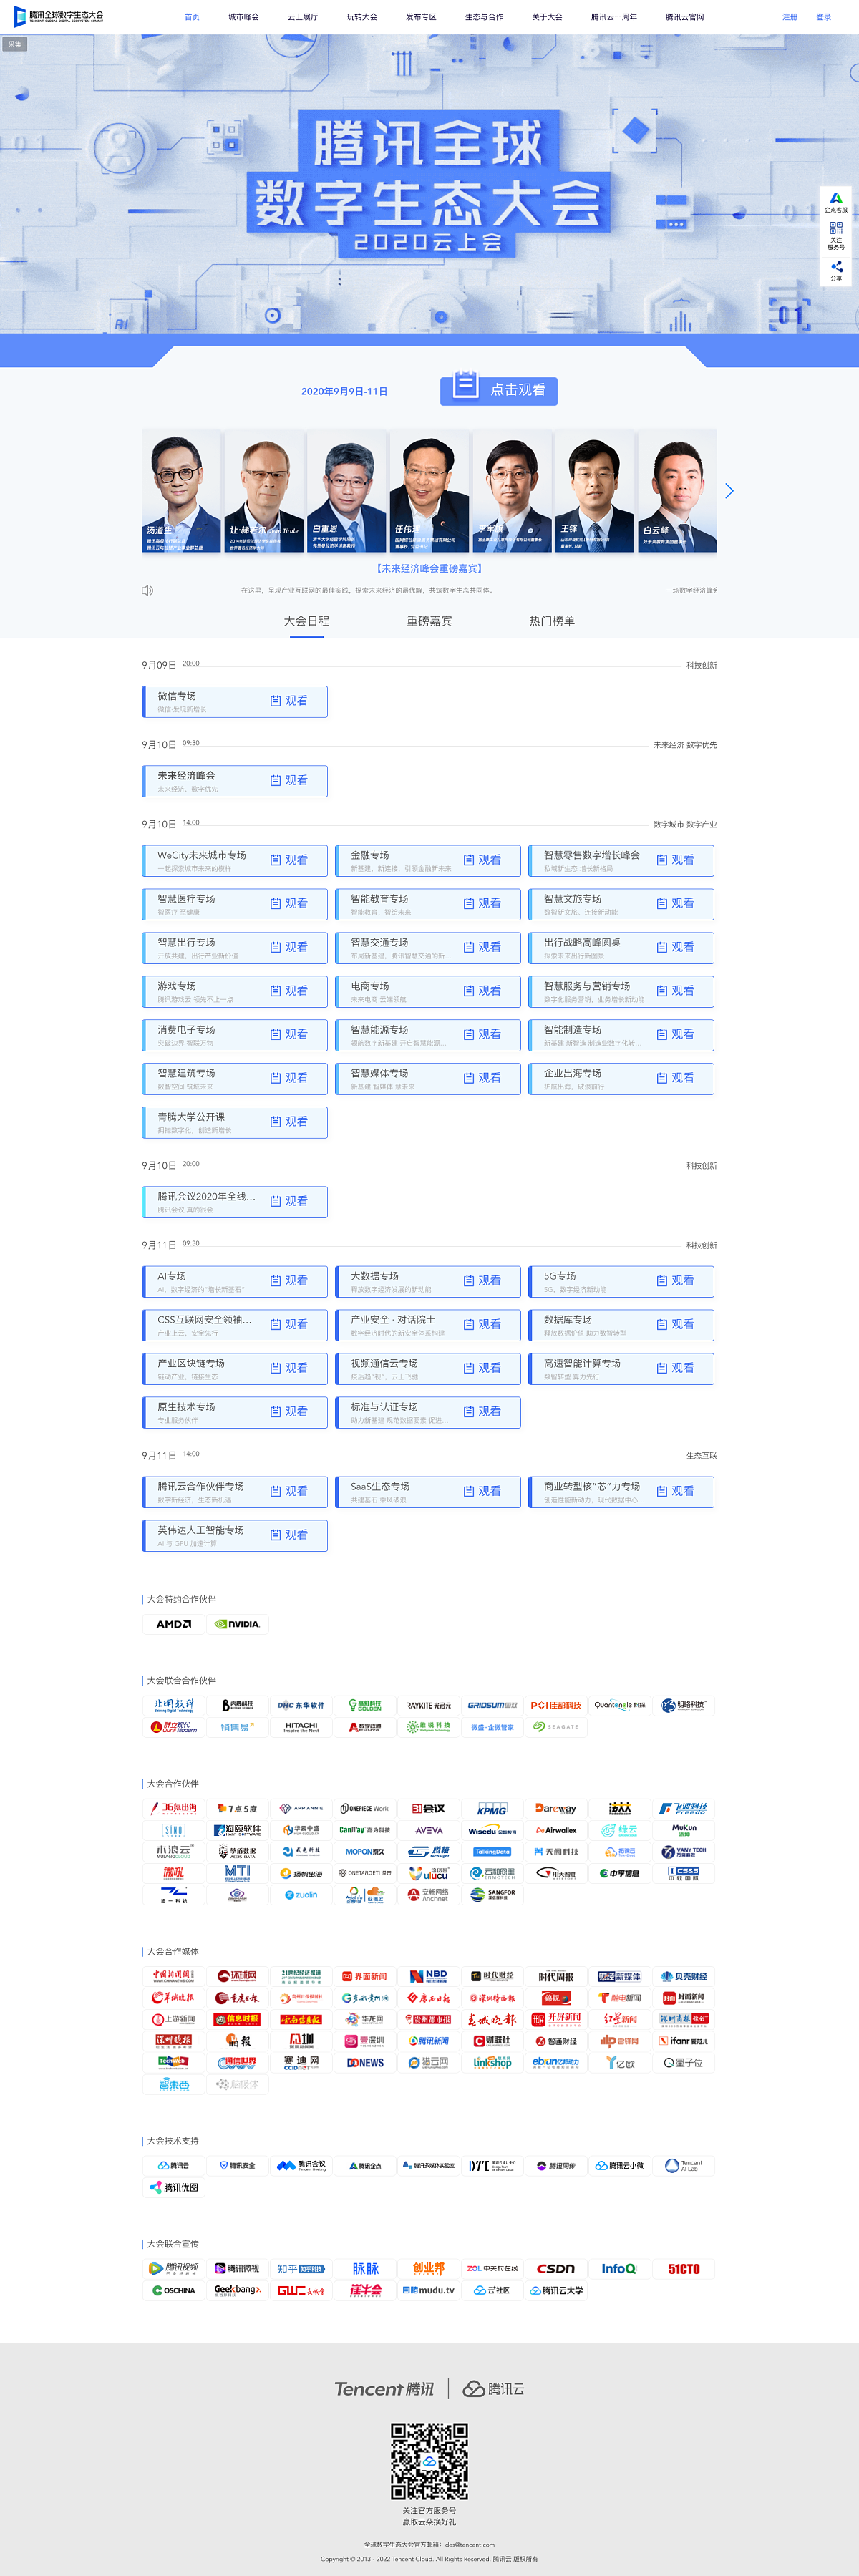
Task: Click the 【未来经济峰会重磅嘉宾】 heading link
Action: point(429,568)
